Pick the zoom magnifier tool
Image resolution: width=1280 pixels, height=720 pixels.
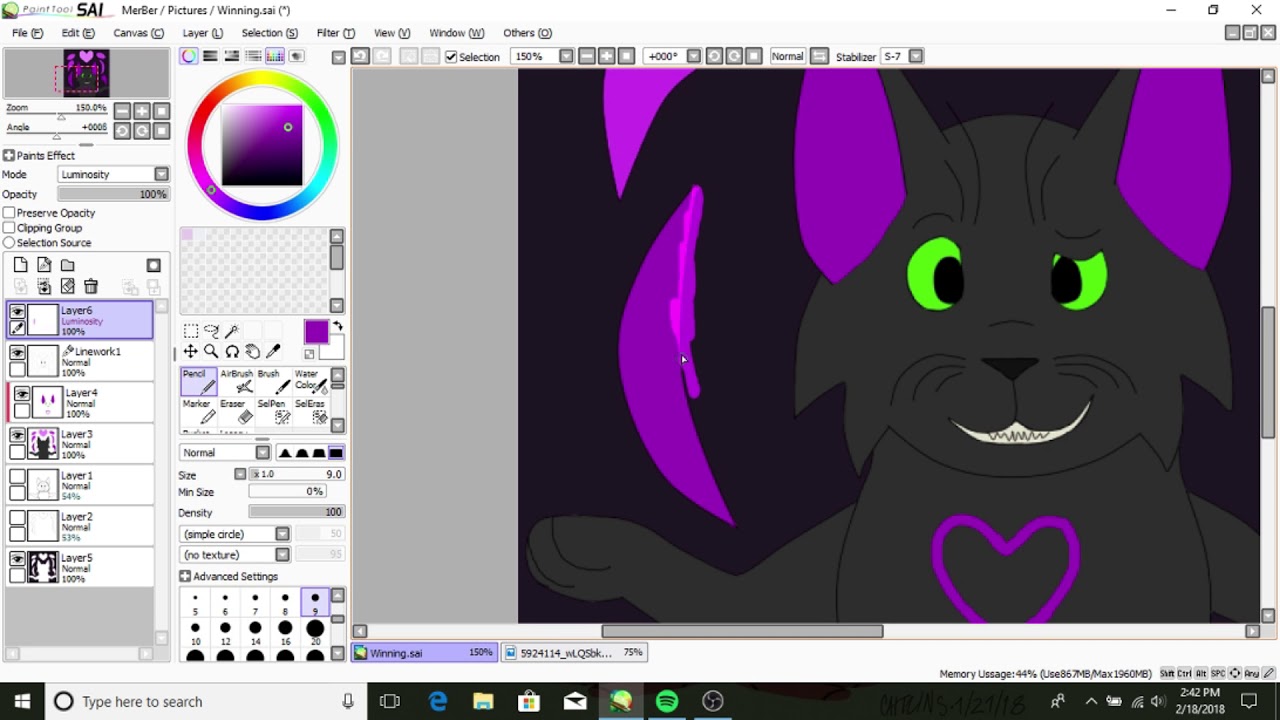[211, 351]
